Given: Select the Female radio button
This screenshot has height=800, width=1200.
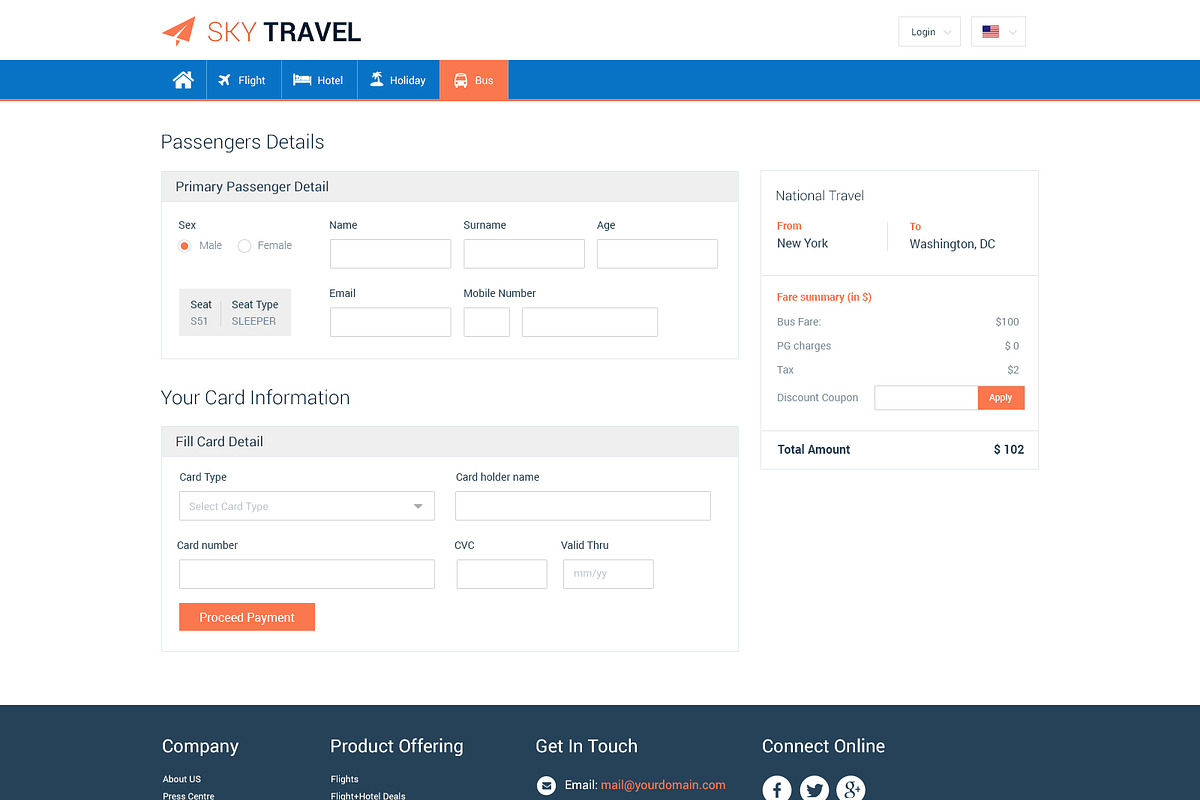Looking at the screenshot, I should 244,246.
